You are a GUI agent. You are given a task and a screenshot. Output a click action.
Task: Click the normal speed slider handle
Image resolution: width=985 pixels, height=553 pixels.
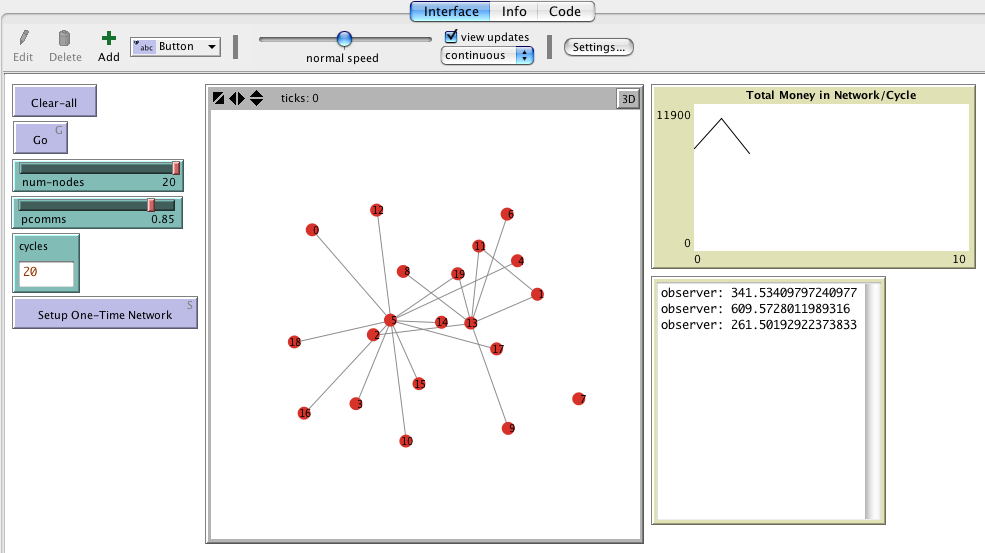(344, 39)
